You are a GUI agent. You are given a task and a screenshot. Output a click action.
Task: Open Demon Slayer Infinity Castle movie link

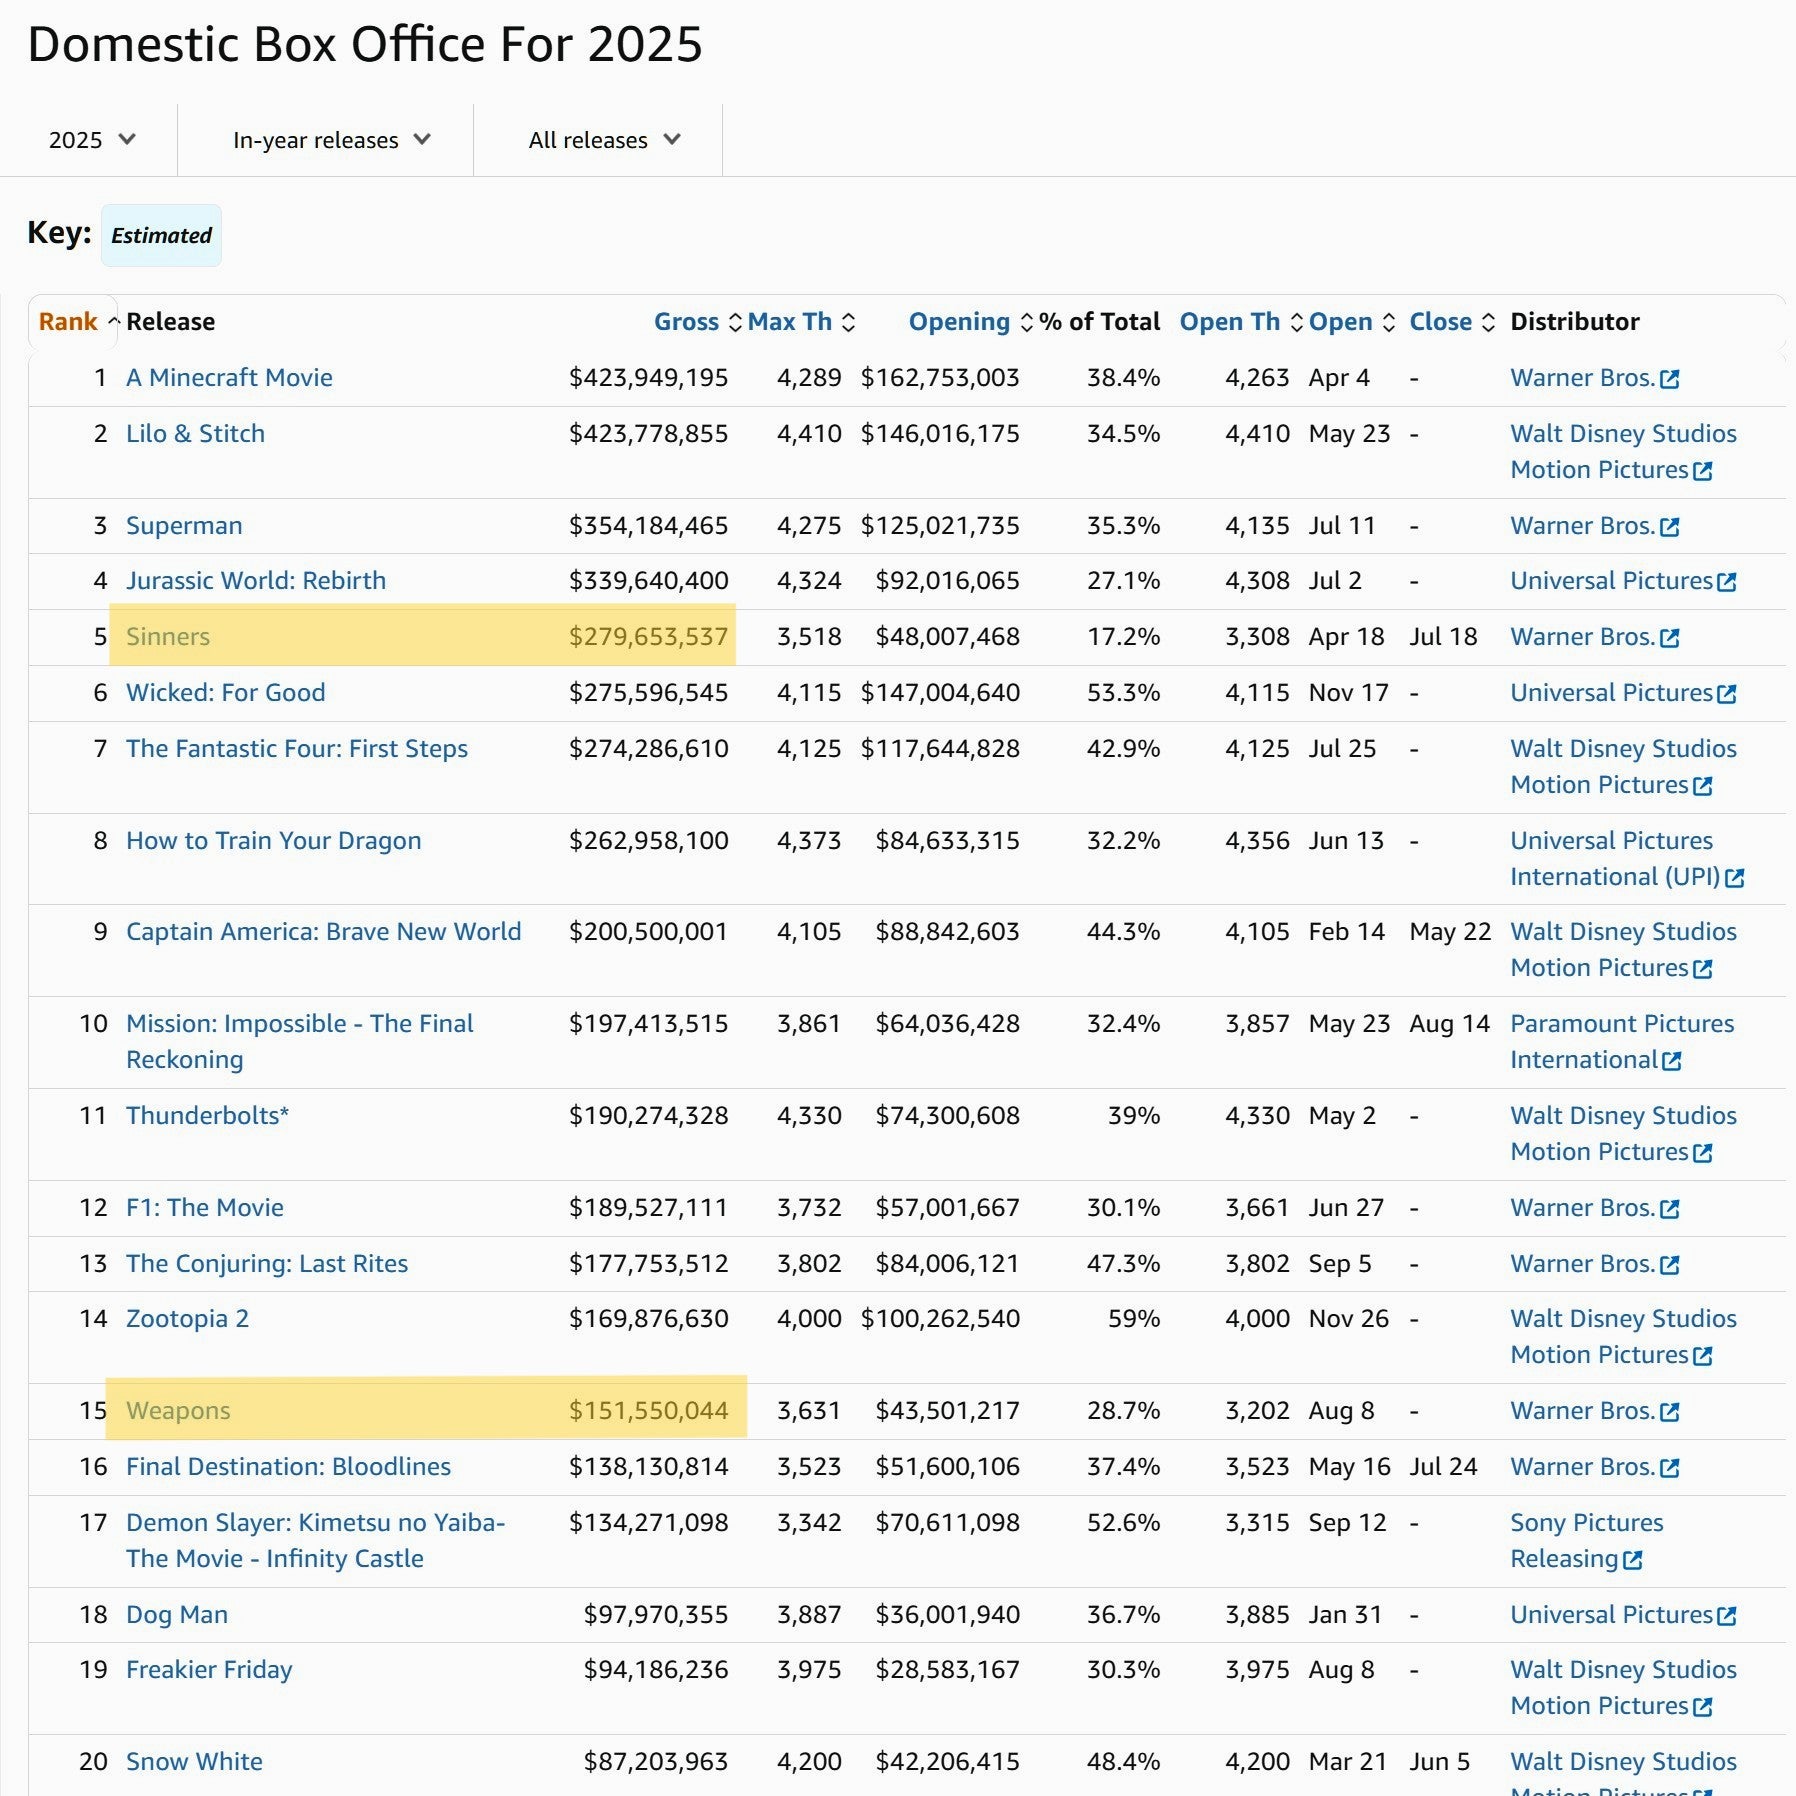315,1523
